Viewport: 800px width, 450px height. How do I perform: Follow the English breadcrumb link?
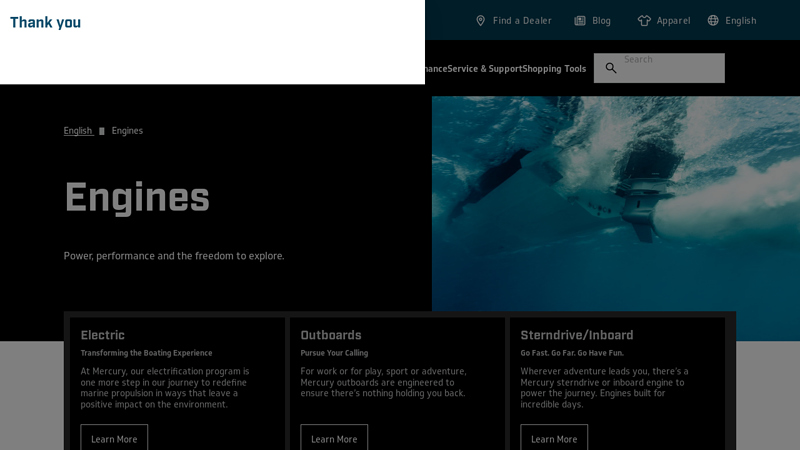tap(78, 131)
